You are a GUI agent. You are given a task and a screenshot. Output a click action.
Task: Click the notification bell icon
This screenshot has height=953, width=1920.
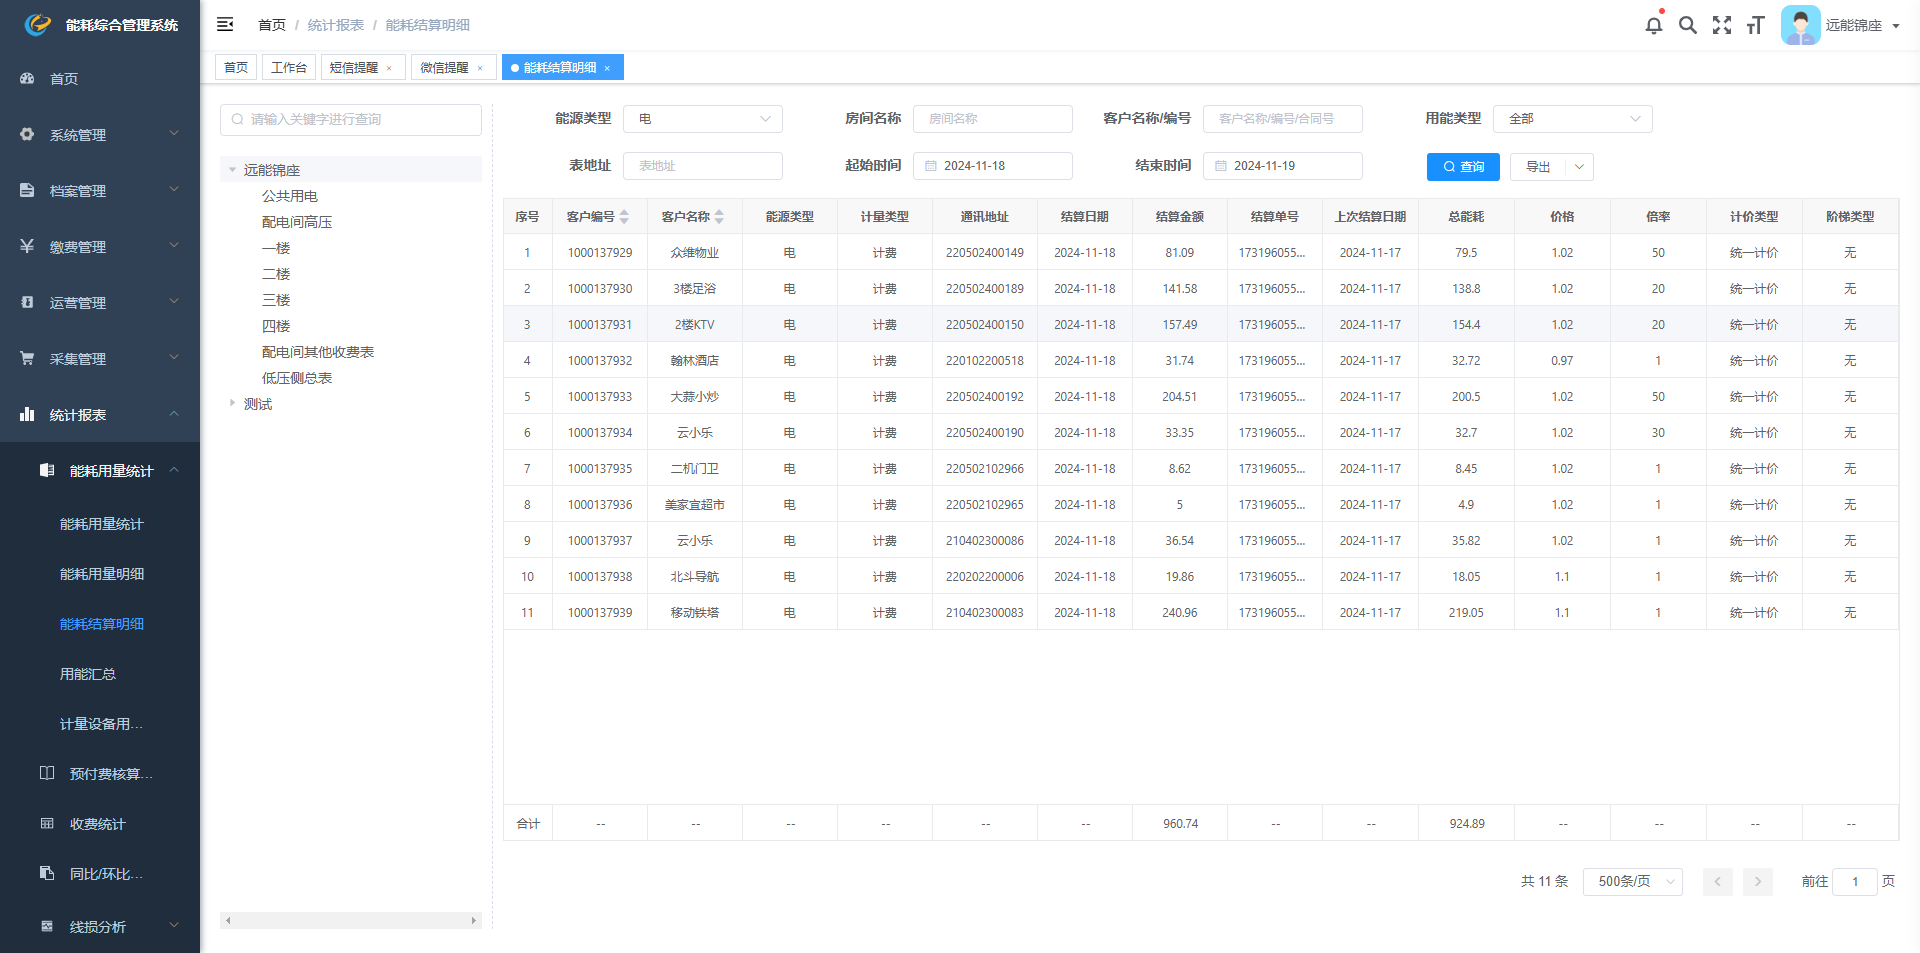pos(1653,25)
